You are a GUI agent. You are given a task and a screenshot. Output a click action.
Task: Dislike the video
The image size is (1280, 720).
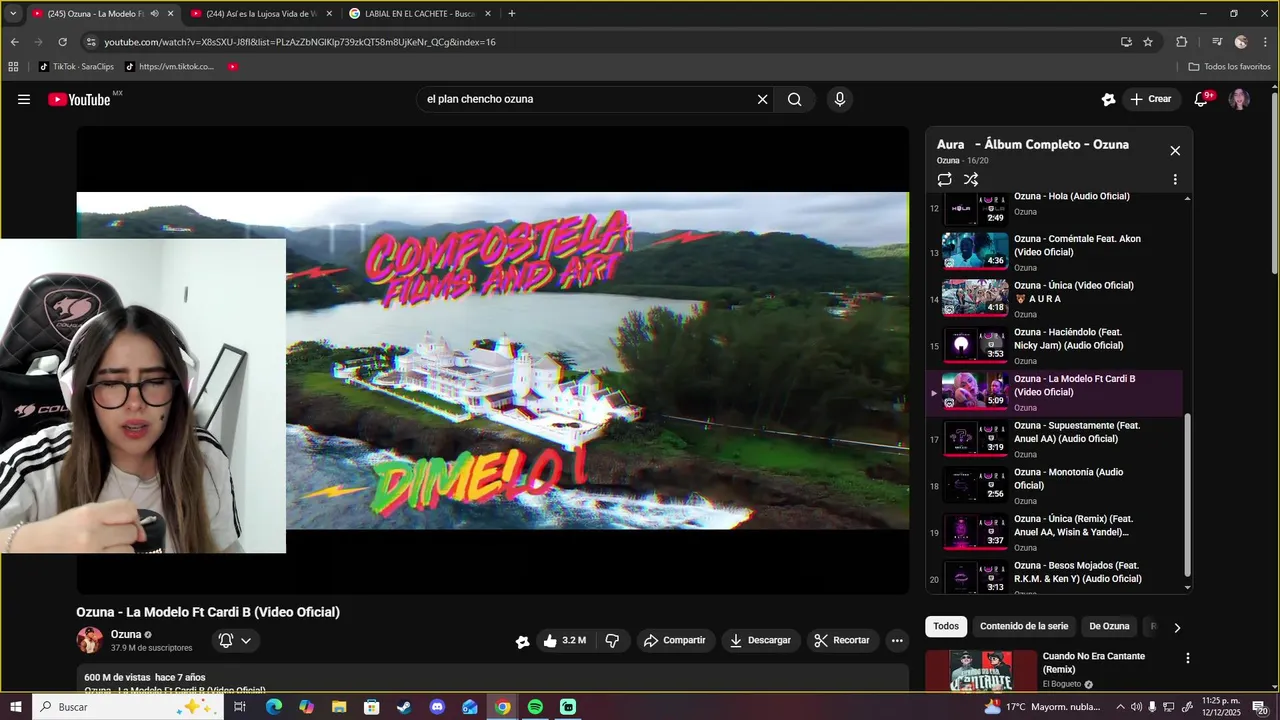pos(613,641)
